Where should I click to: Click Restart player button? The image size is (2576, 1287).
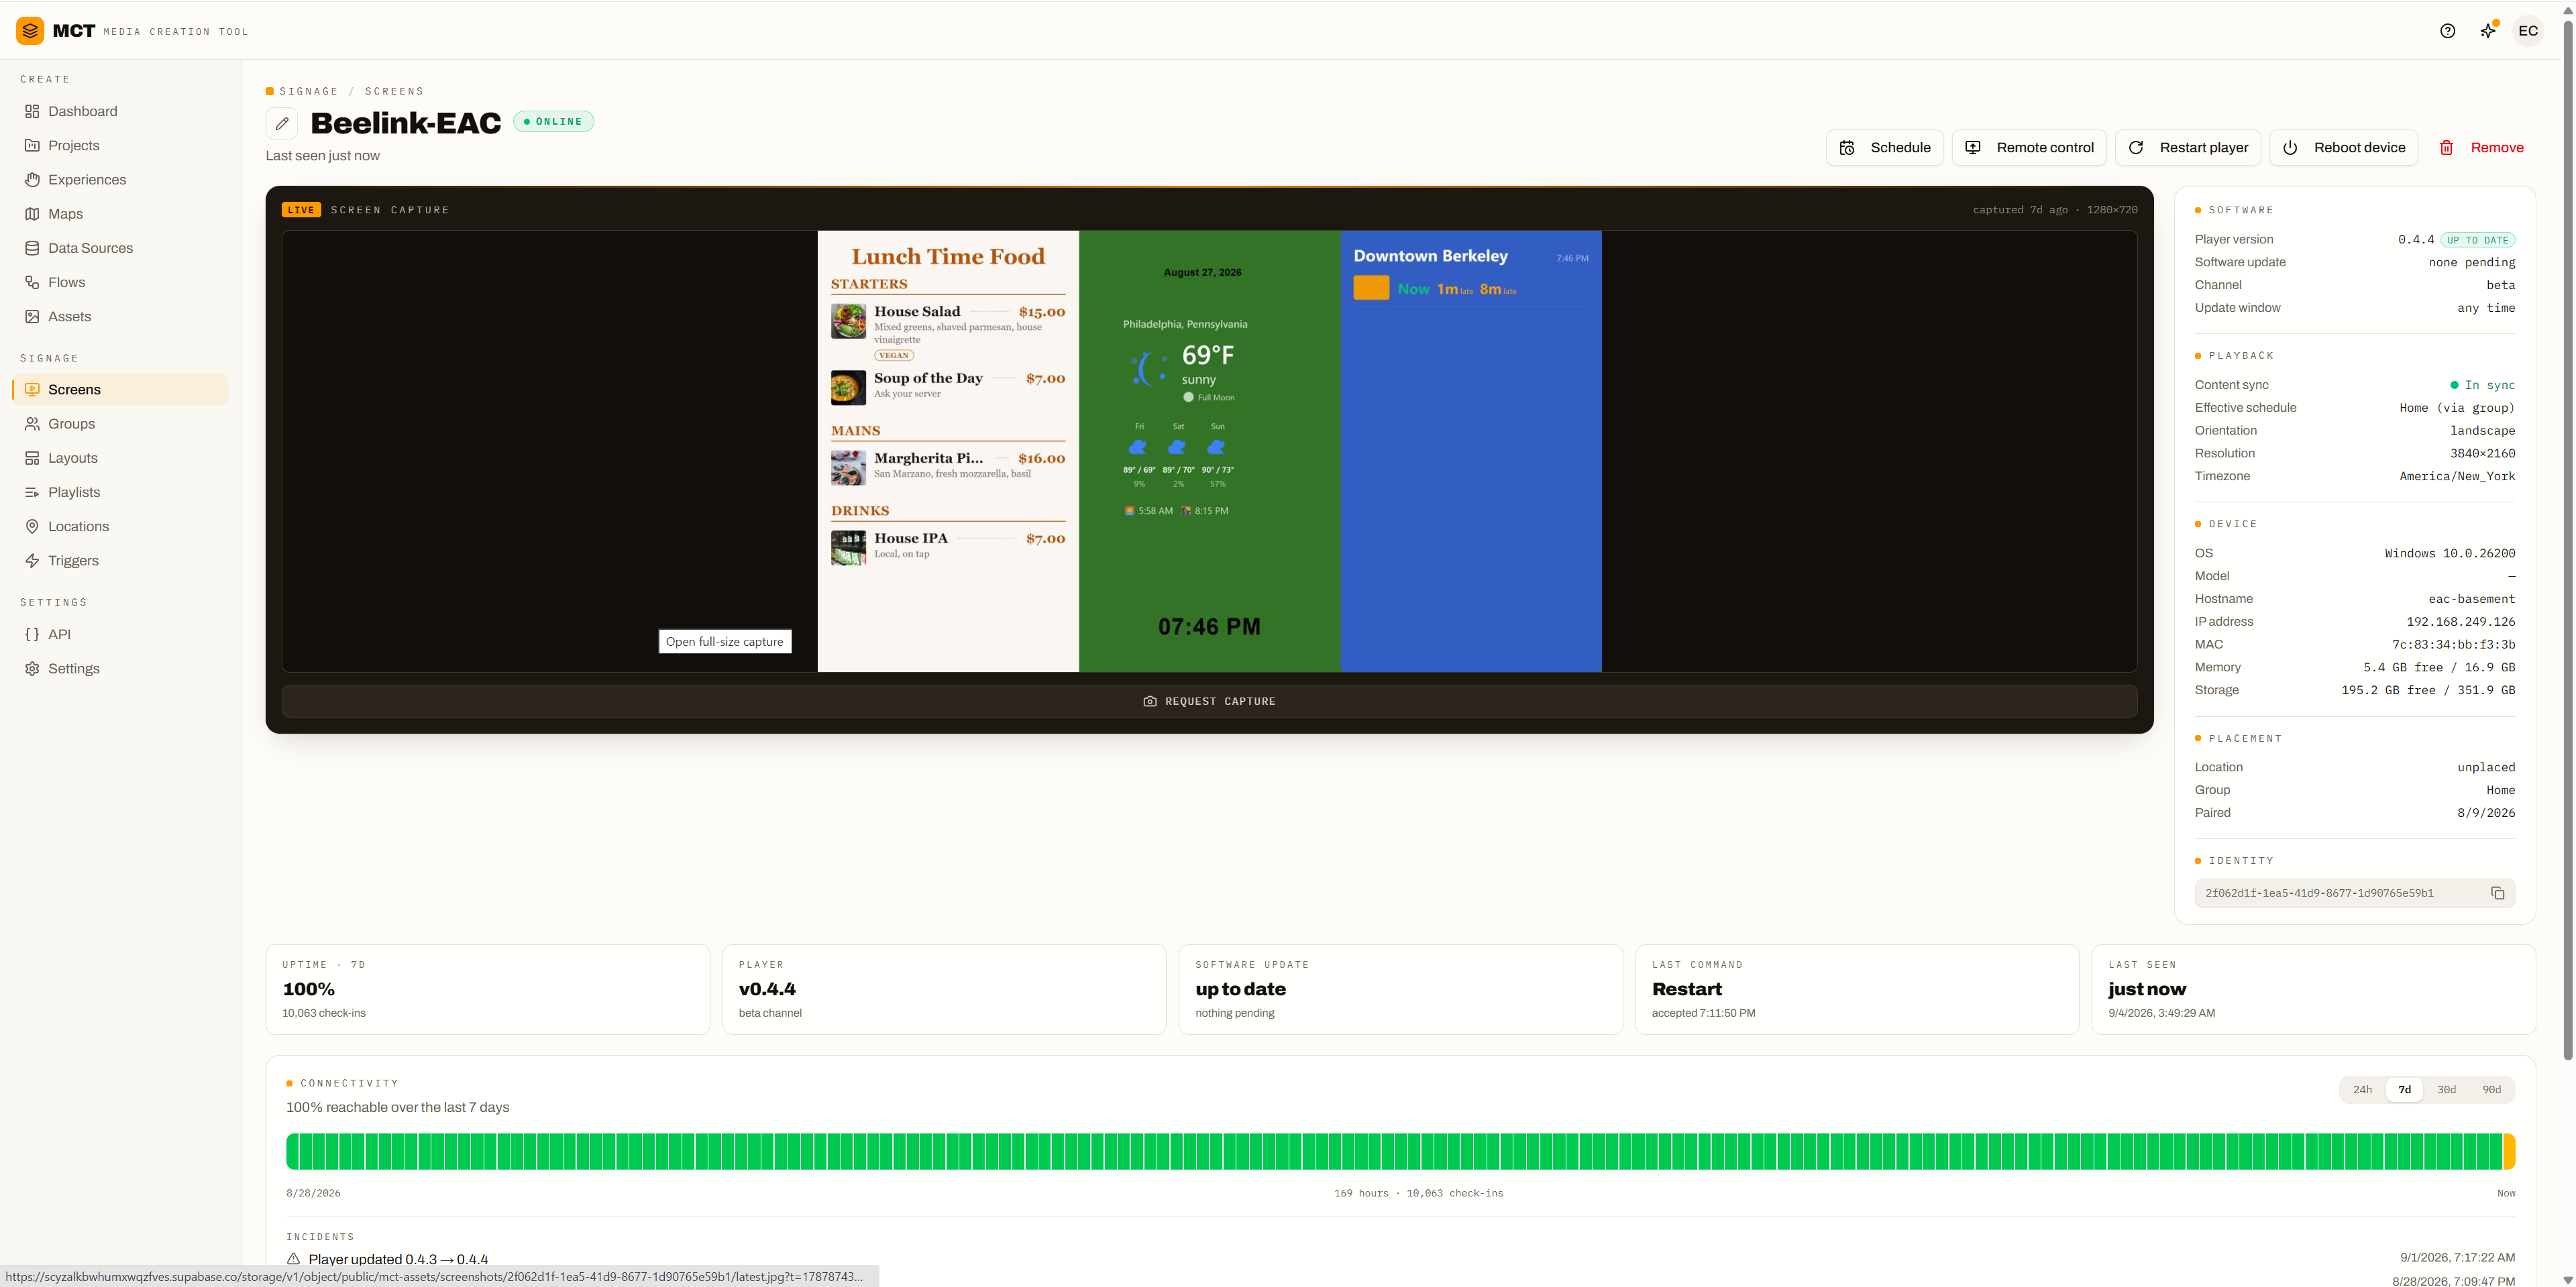pos(2187,148)
